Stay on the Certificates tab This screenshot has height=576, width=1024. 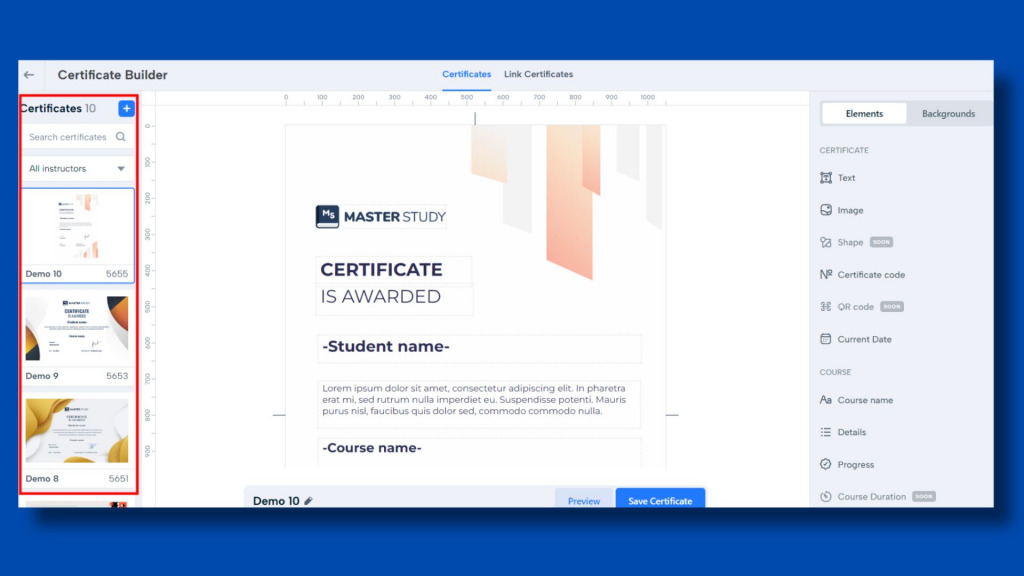point(466,73)
